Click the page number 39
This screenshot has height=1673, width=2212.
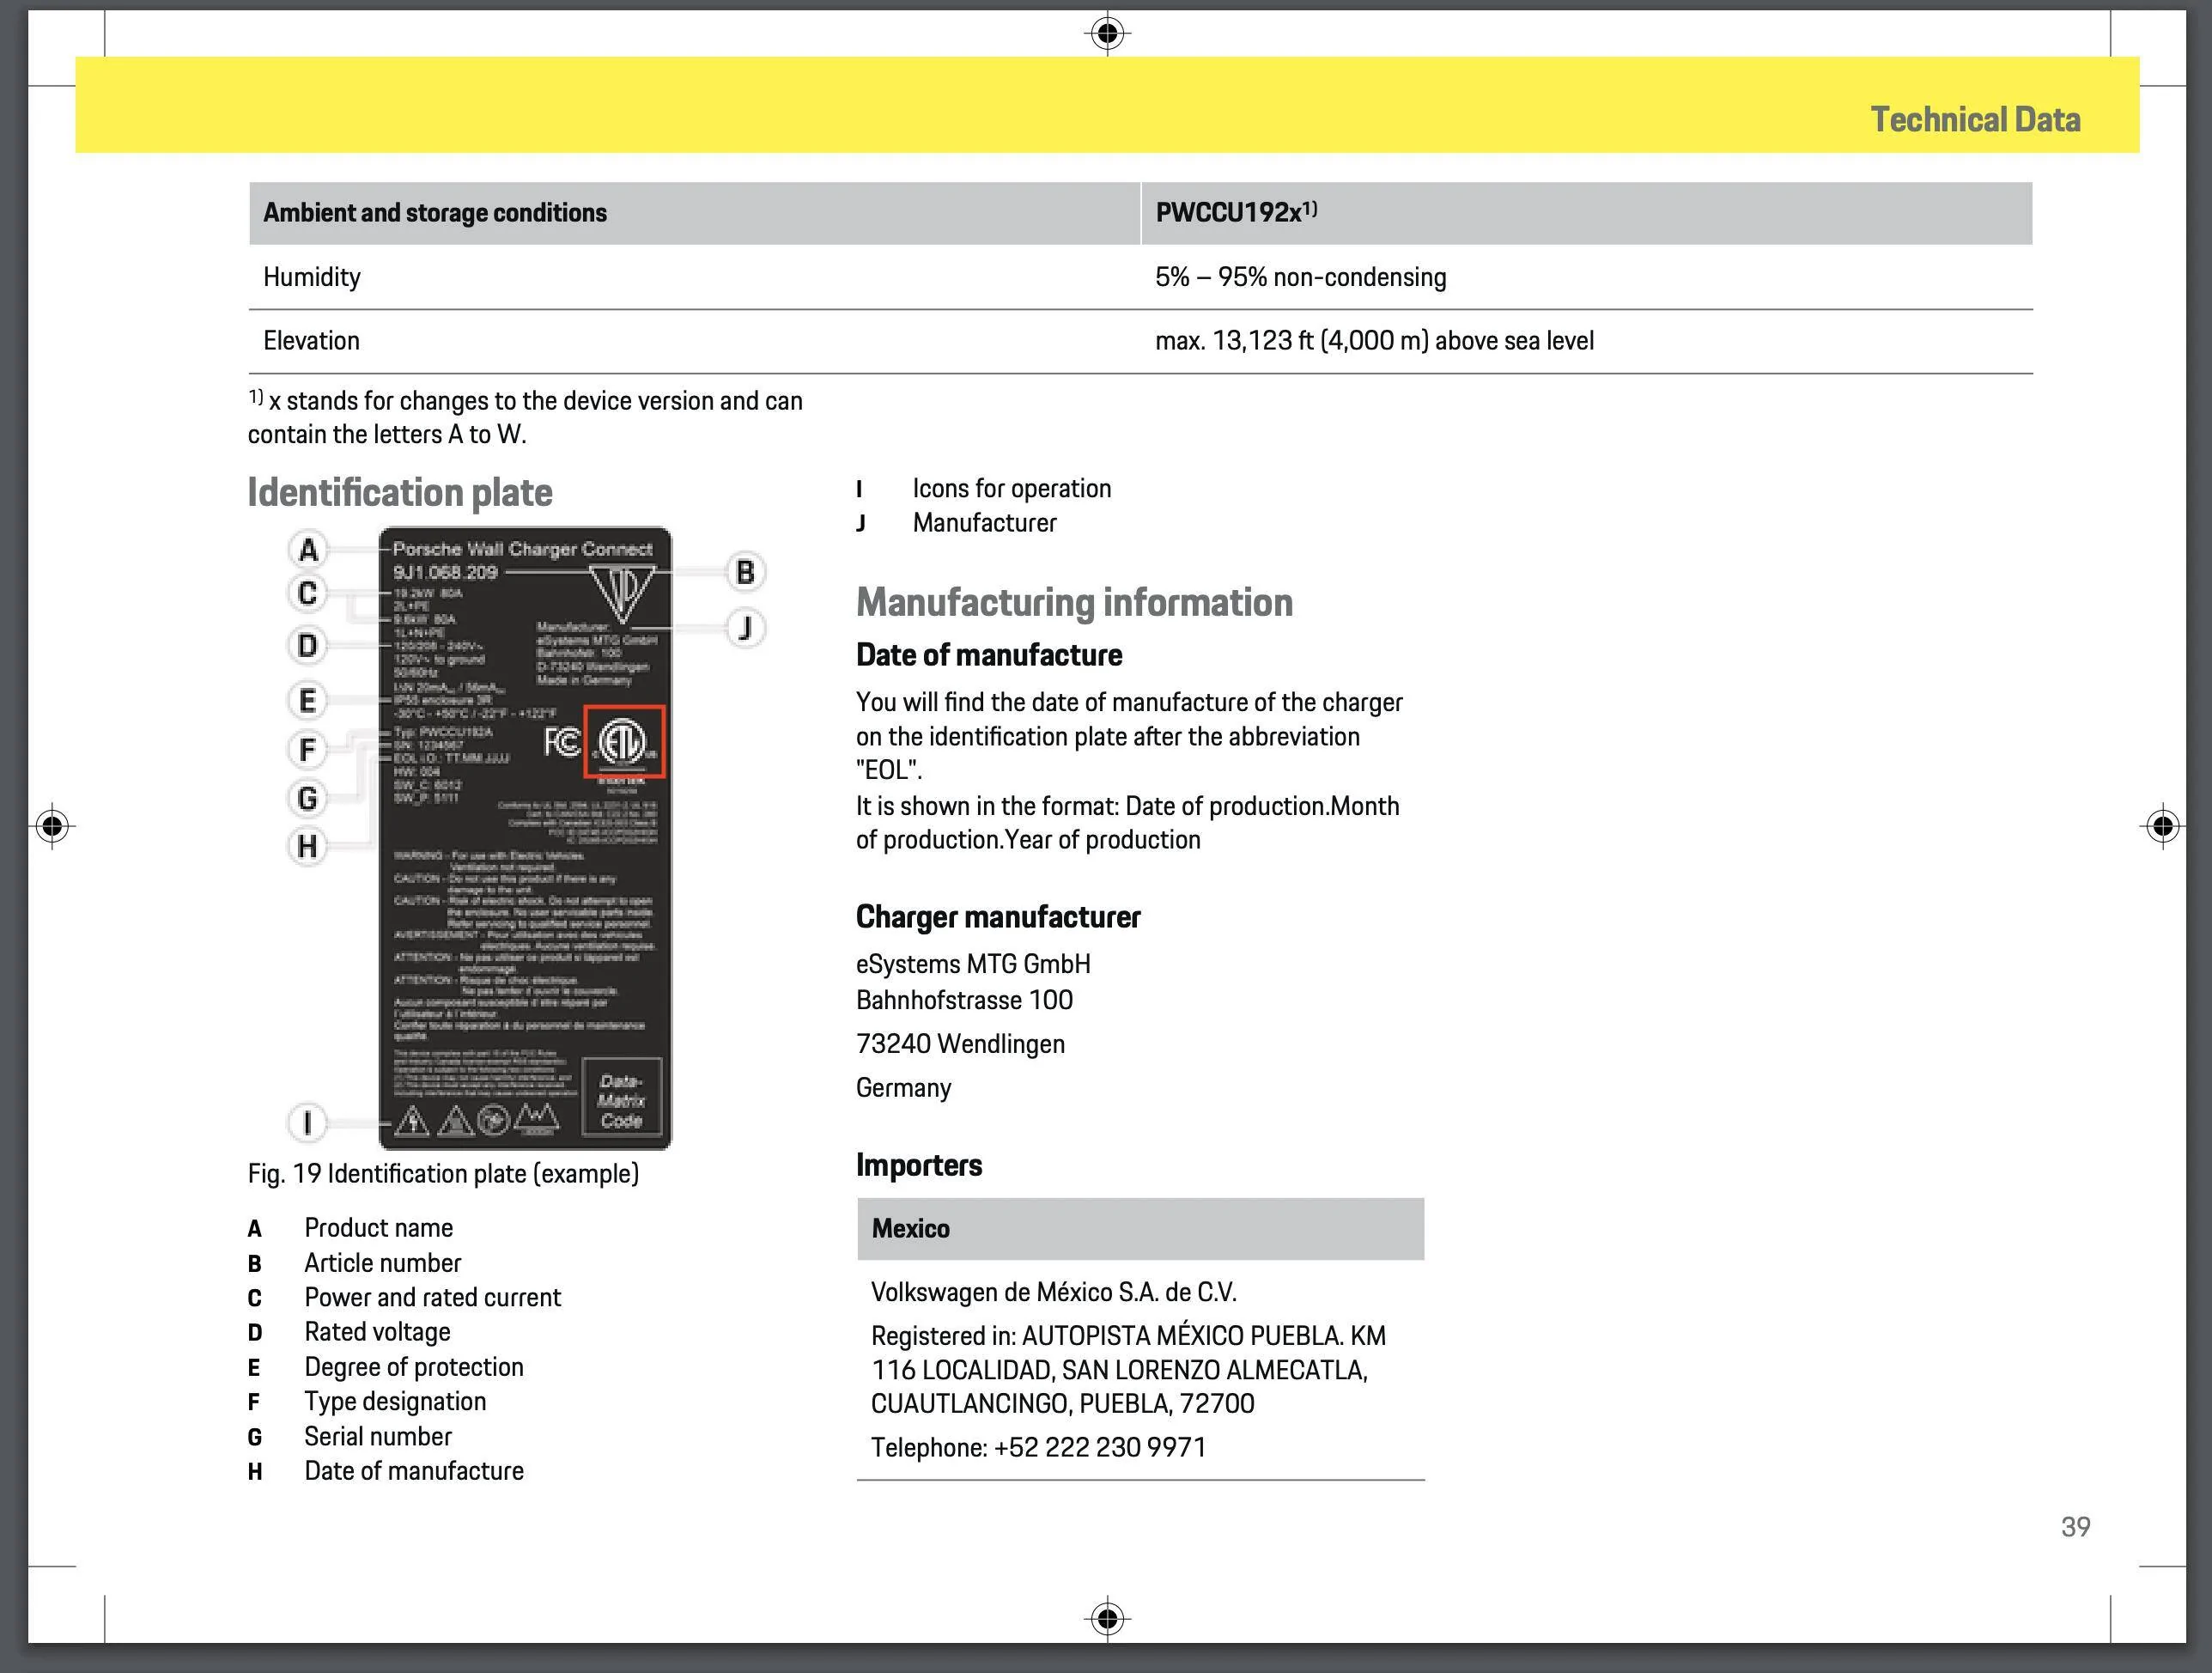tap(2075, 1526)
